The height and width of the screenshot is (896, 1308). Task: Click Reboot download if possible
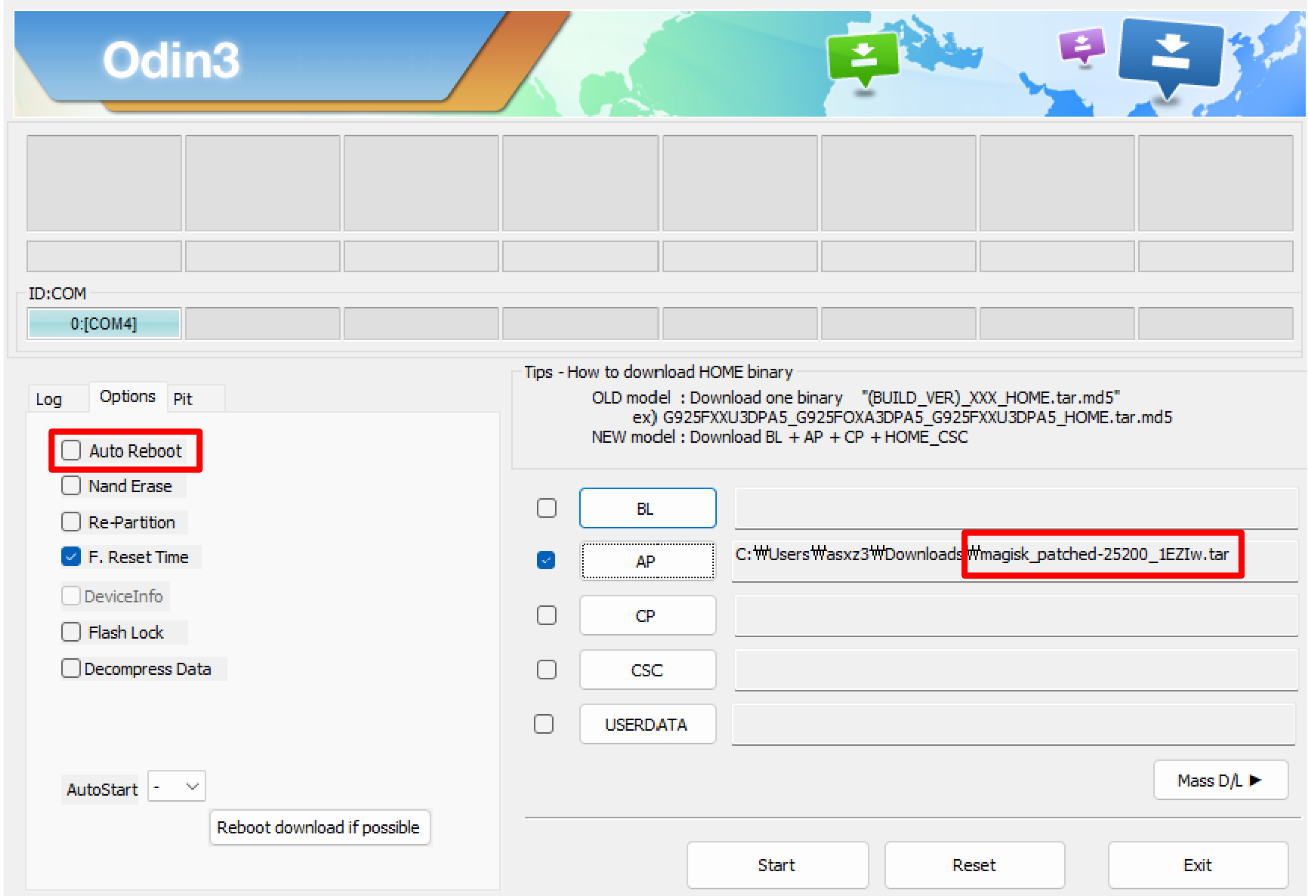[320, 828]
